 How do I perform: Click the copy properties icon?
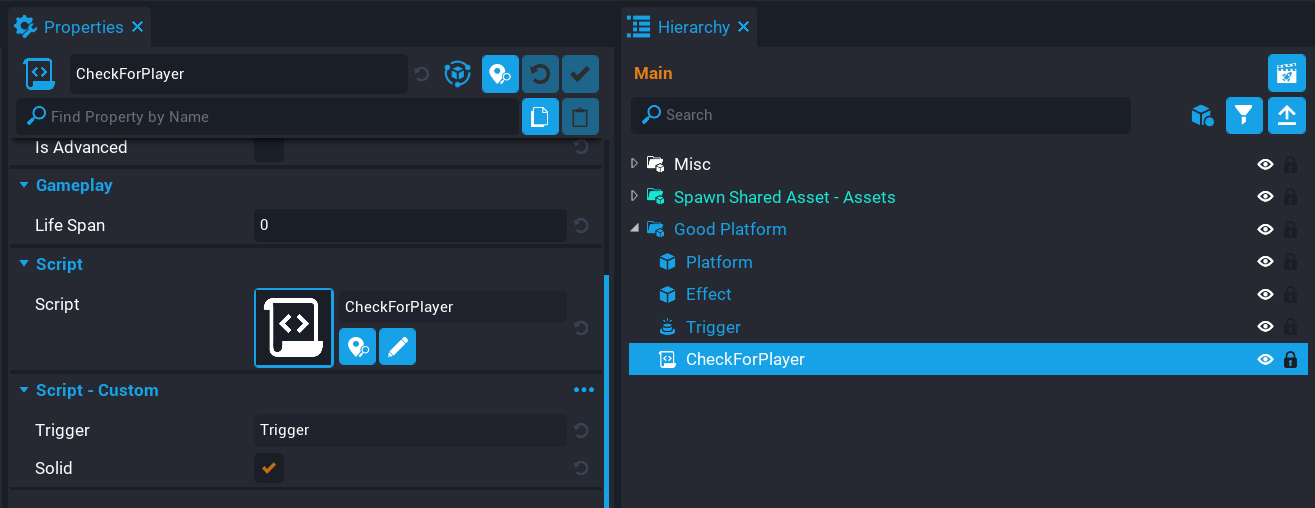pos(540,117)
